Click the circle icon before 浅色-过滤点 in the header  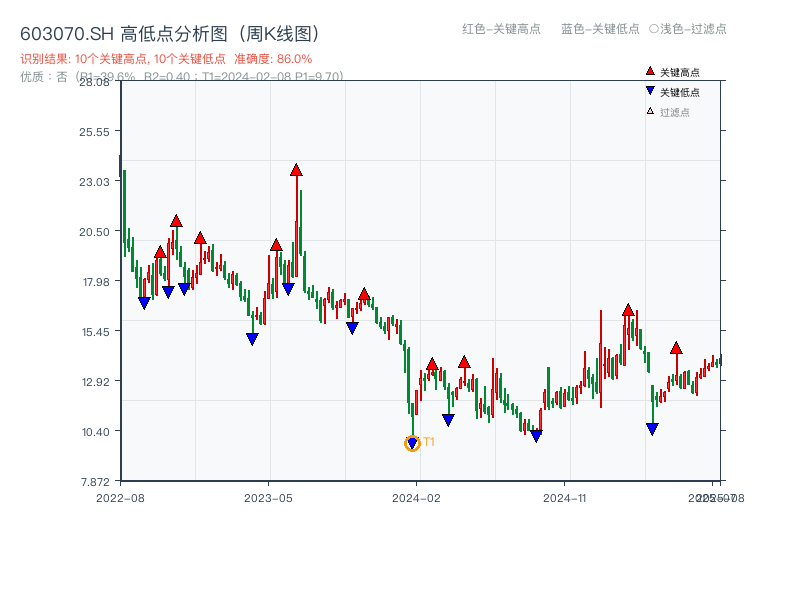[x=655, y=30]
